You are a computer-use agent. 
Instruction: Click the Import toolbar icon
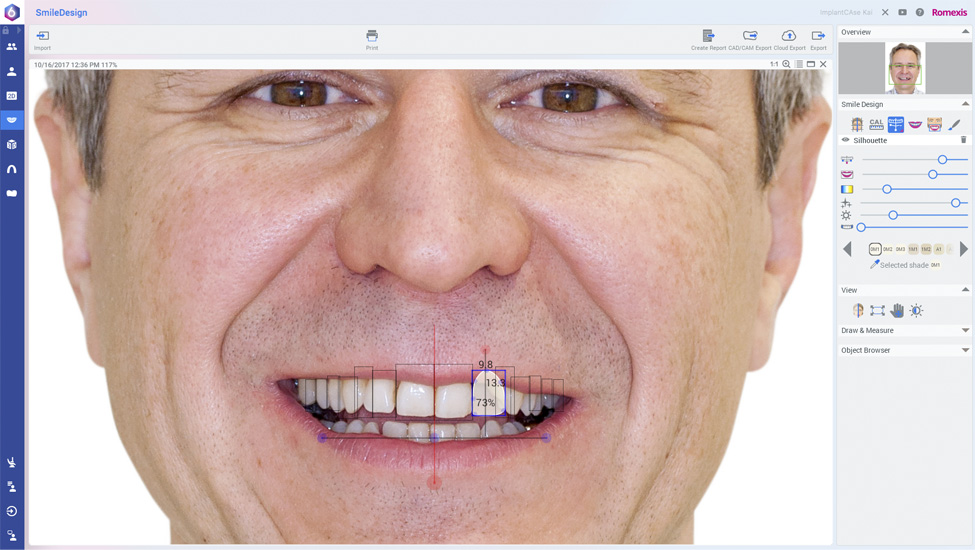click(42, 36)
